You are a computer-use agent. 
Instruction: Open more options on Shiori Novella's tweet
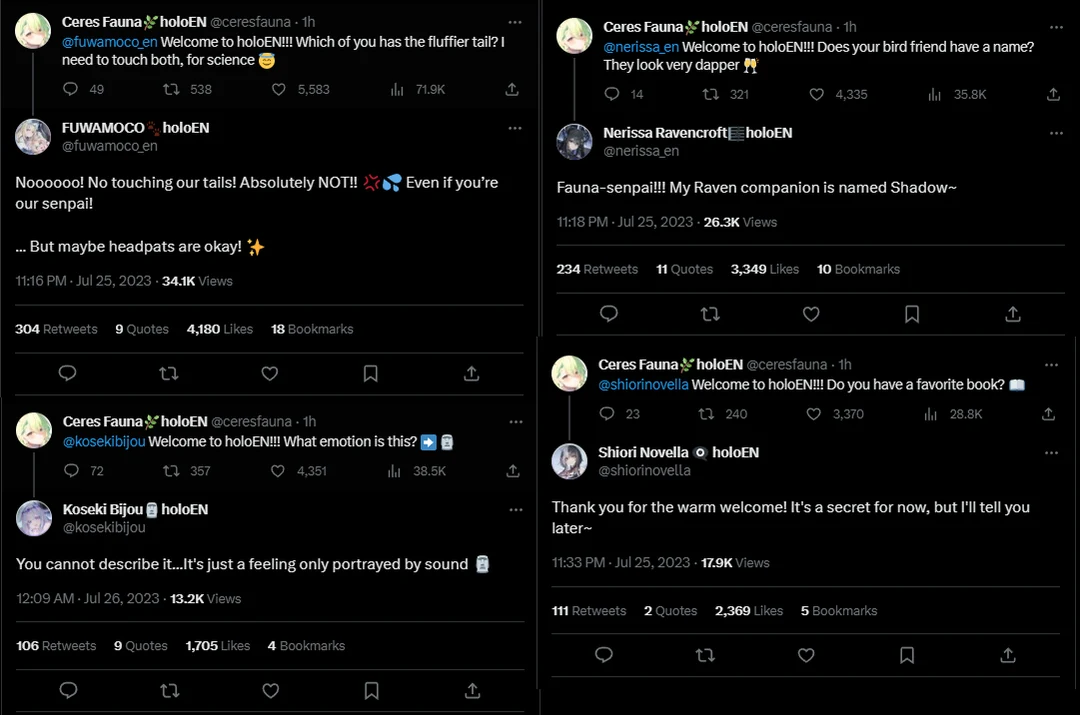[x=1051, y=452]
